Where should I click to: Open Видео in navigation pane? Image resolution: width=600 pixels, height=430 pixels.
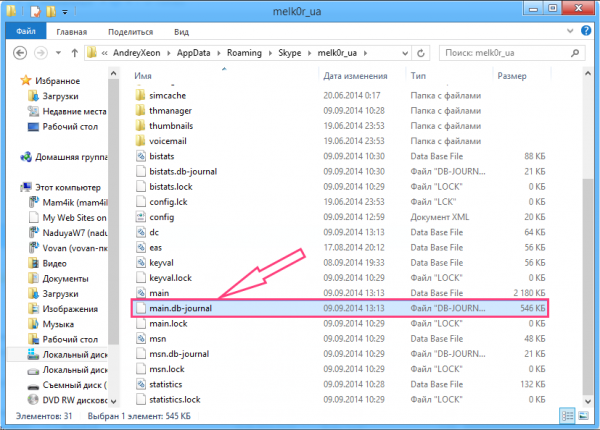pos(54,263)
